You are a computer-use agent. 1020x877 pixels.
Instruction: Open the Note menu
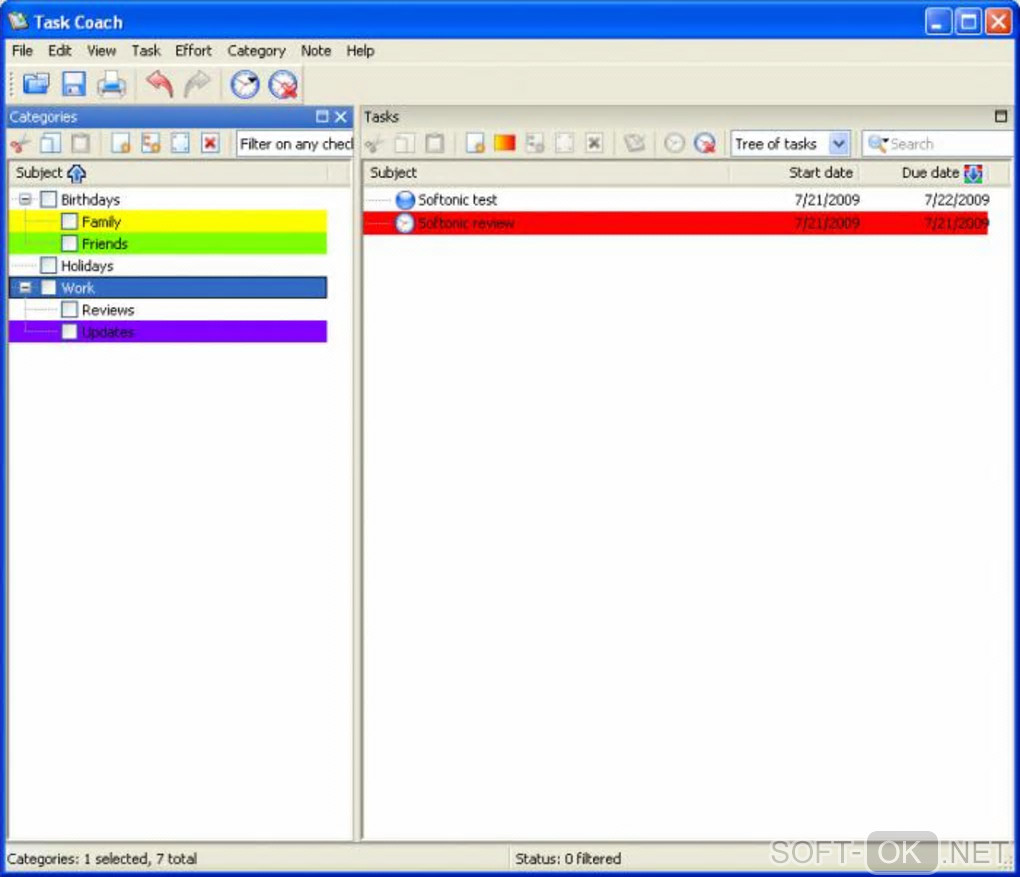[315, 51]
